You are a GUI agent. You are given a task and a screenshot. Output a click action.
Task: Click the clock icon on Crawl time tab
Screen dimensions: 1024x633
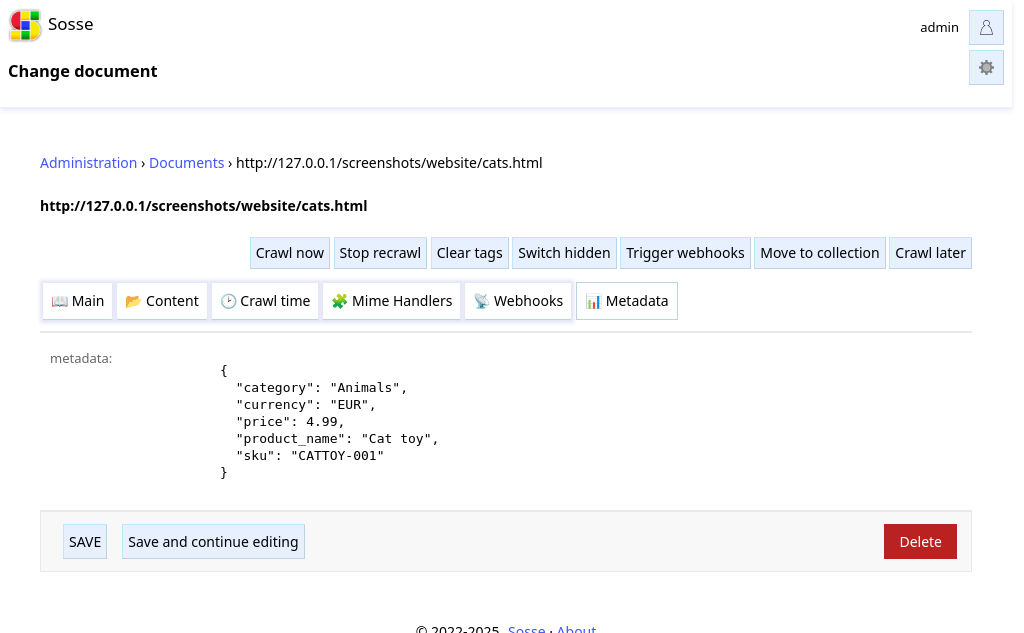pyautogui.click(x=229, y=301)
